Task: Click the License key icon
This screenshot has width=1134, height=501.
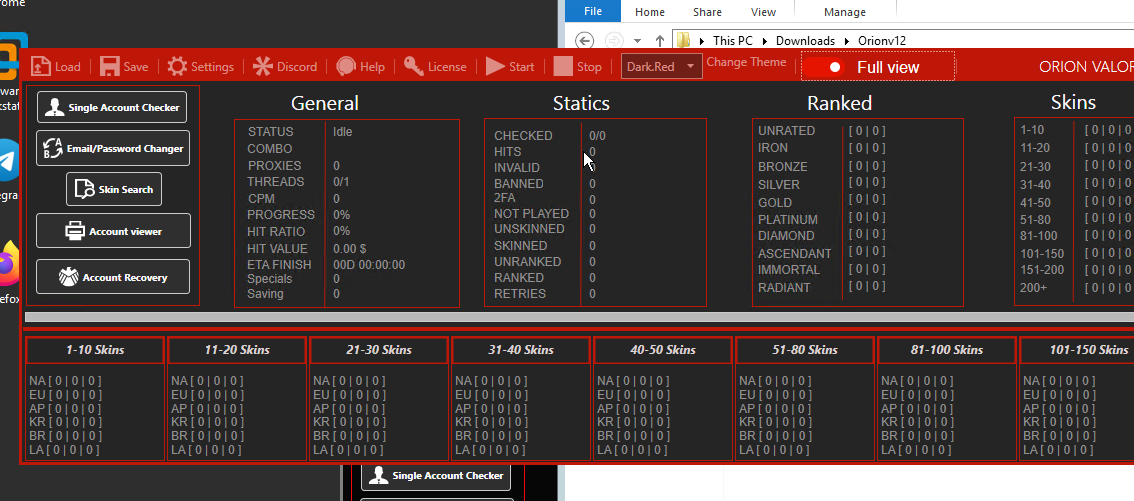Action: pos(414,67)
